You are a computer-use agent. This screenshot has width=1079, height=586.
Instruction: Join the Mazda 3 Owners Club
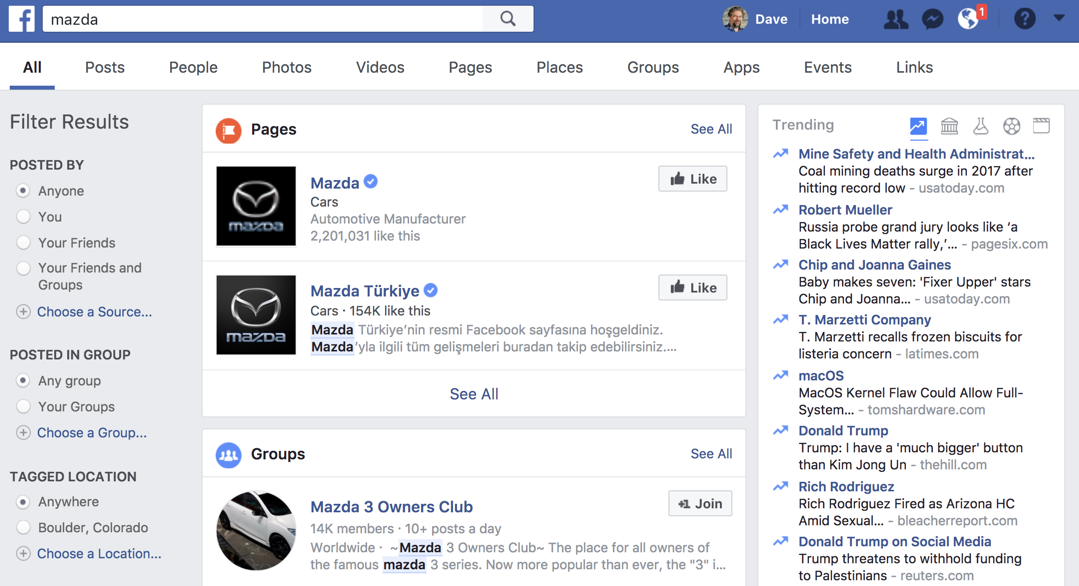click(x=700, y=503)
